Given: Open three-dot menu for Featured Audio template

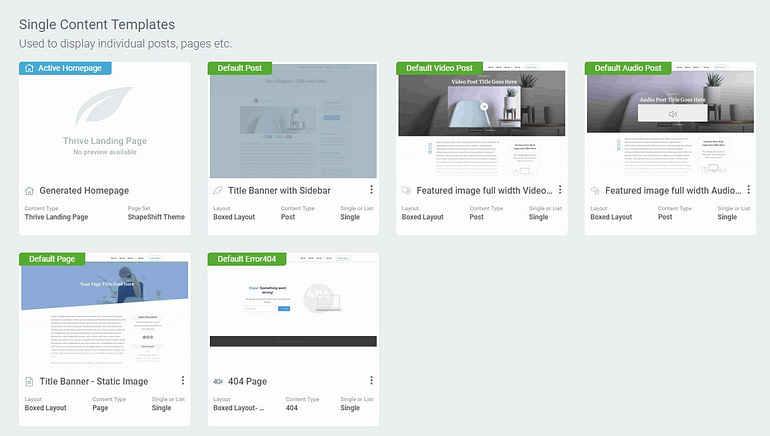Looking at the screenshot, I should click(748, 190).
